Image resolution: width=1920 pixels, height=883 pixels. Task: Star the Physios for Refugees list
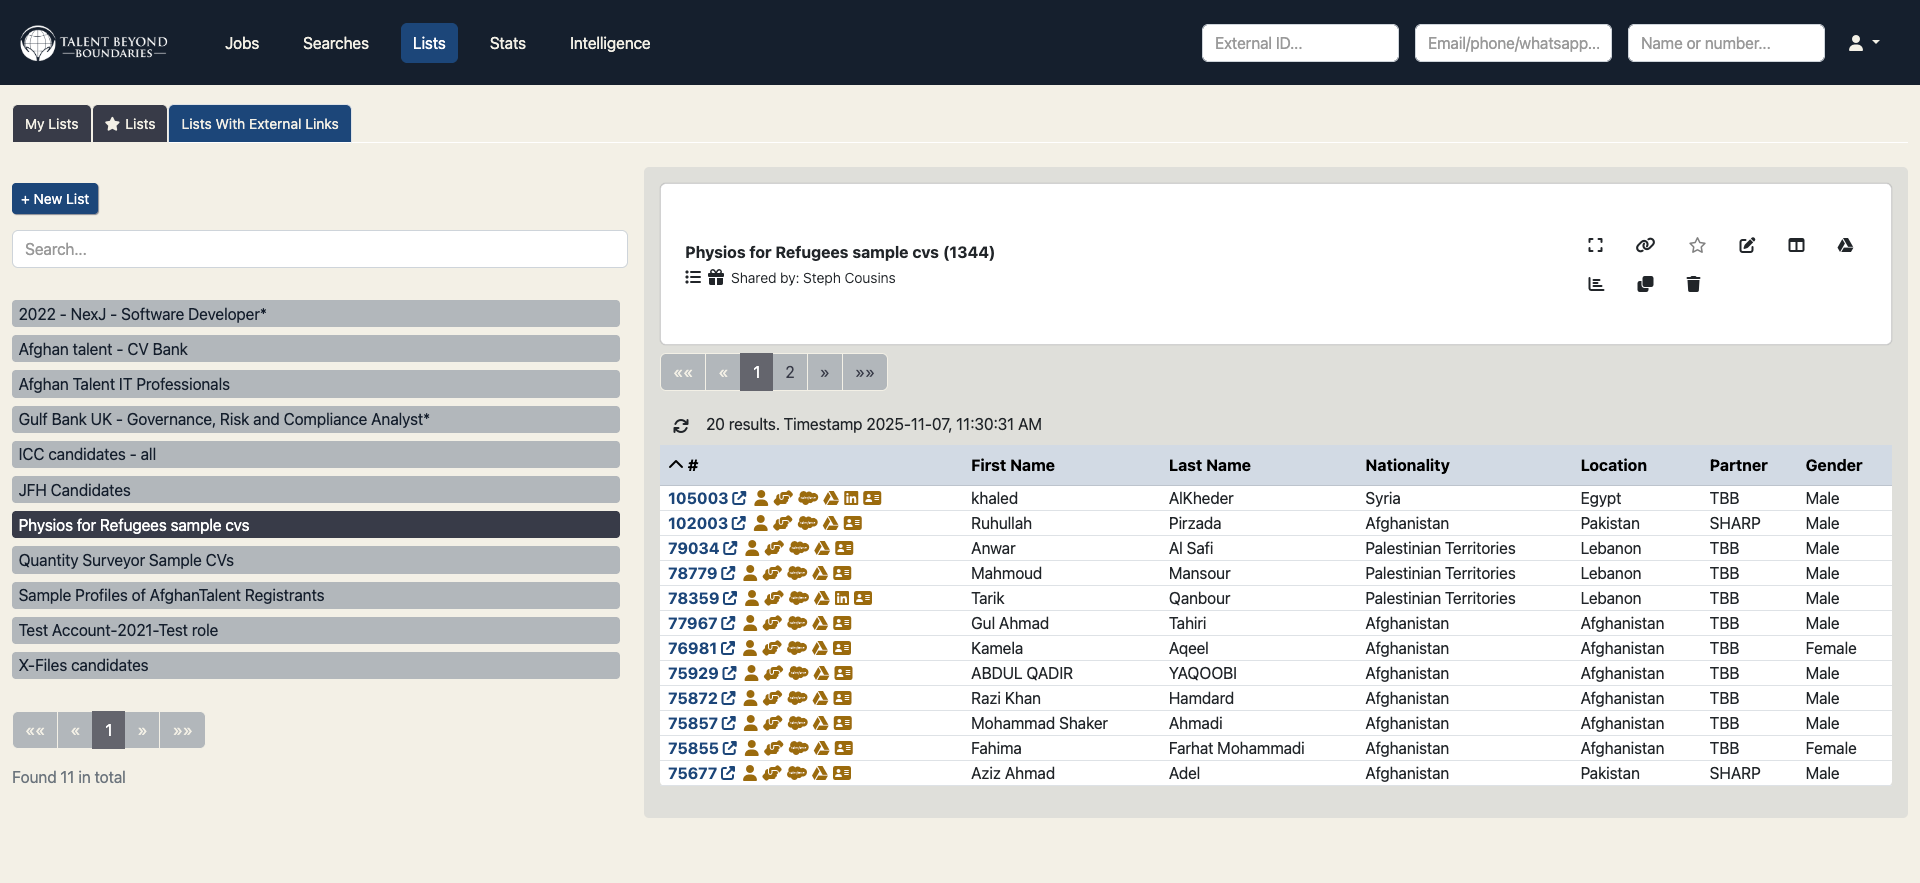(1697, 245)
